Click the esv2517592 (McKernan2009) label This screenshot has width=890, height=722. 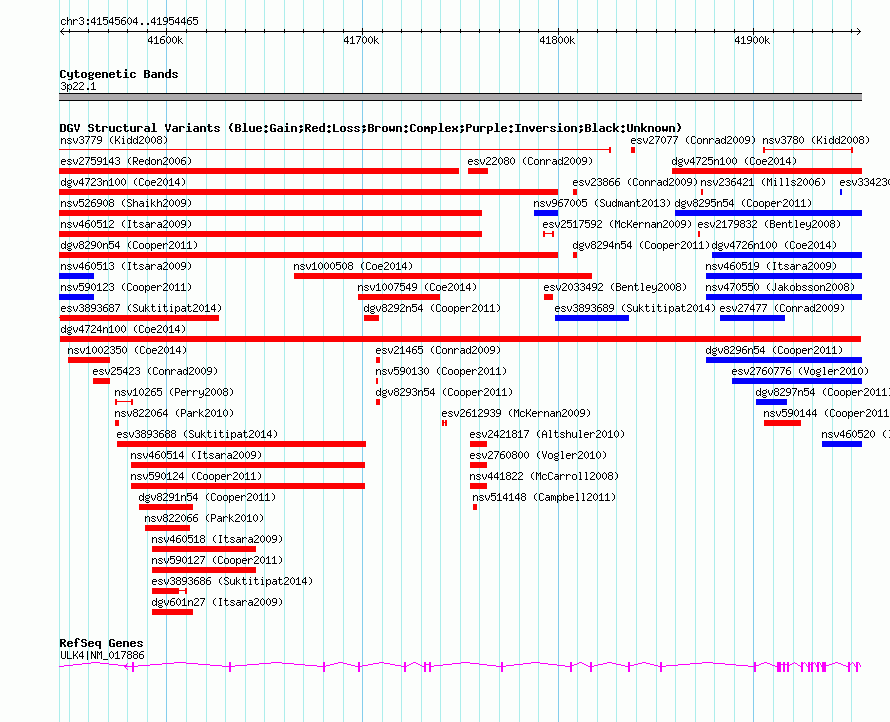617,224
